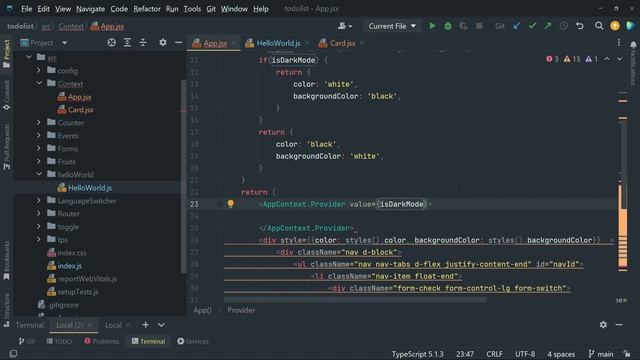Click the rollback undo arrow icon
Viewport: 640px width, 360px height.
[580, 26]
